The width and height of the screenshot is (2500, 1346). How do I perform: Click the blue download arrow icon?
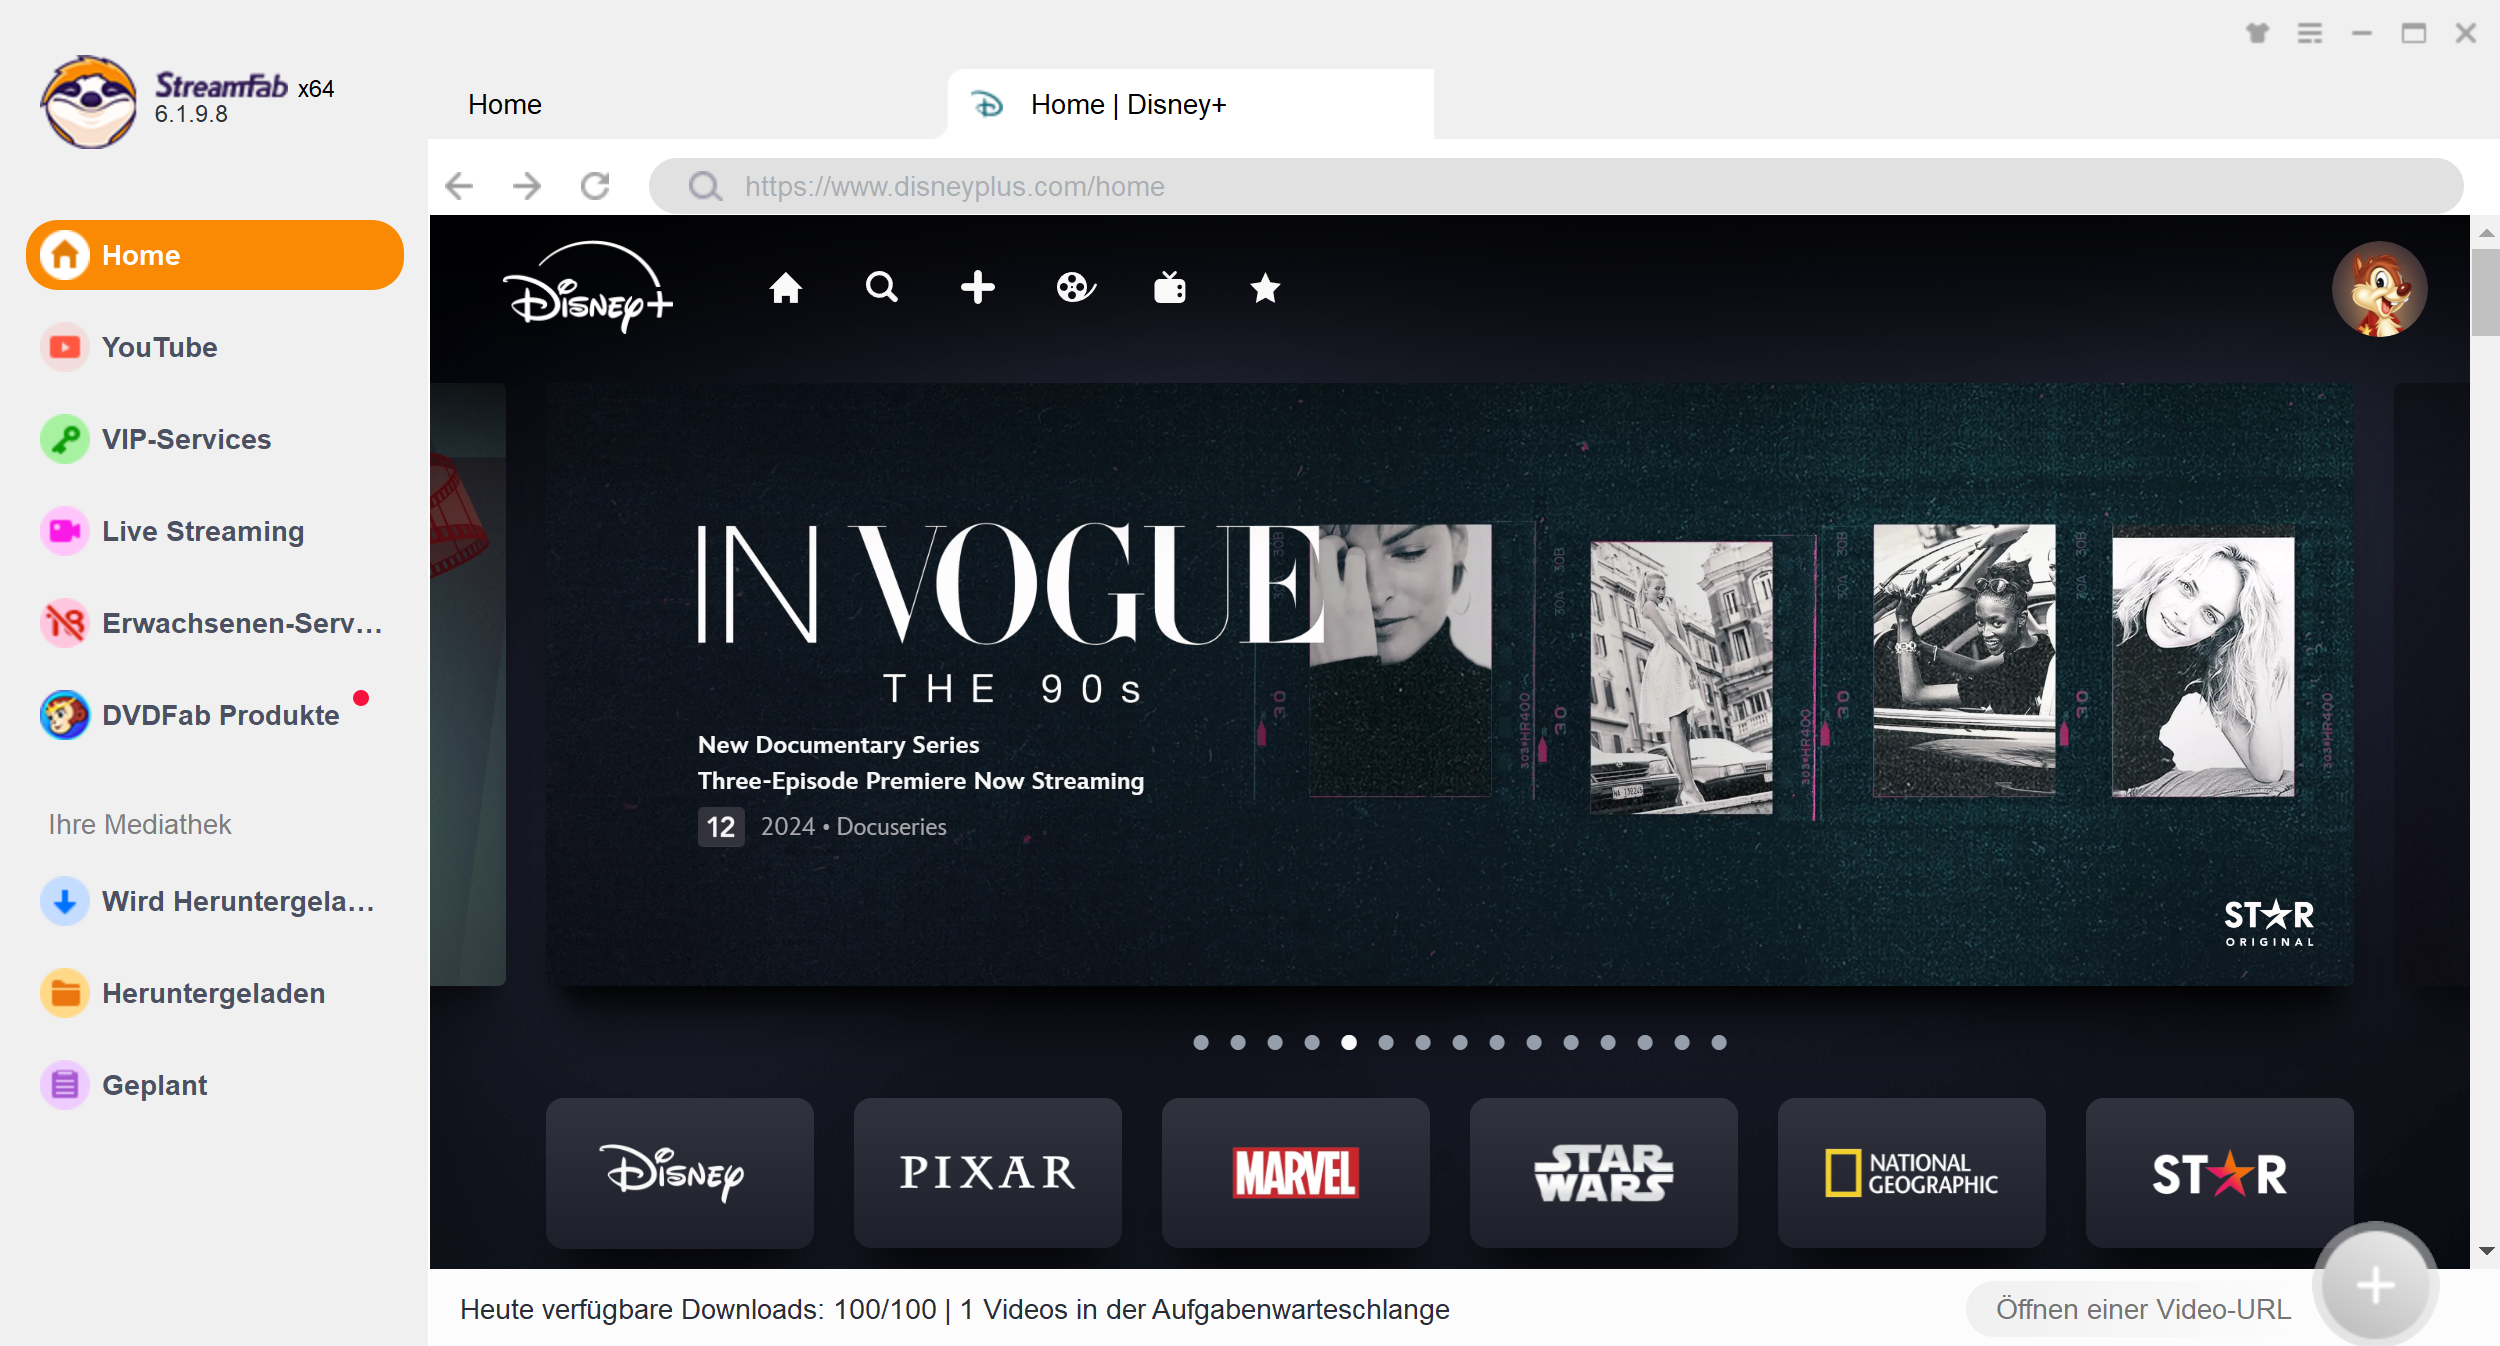click(65, 901)
